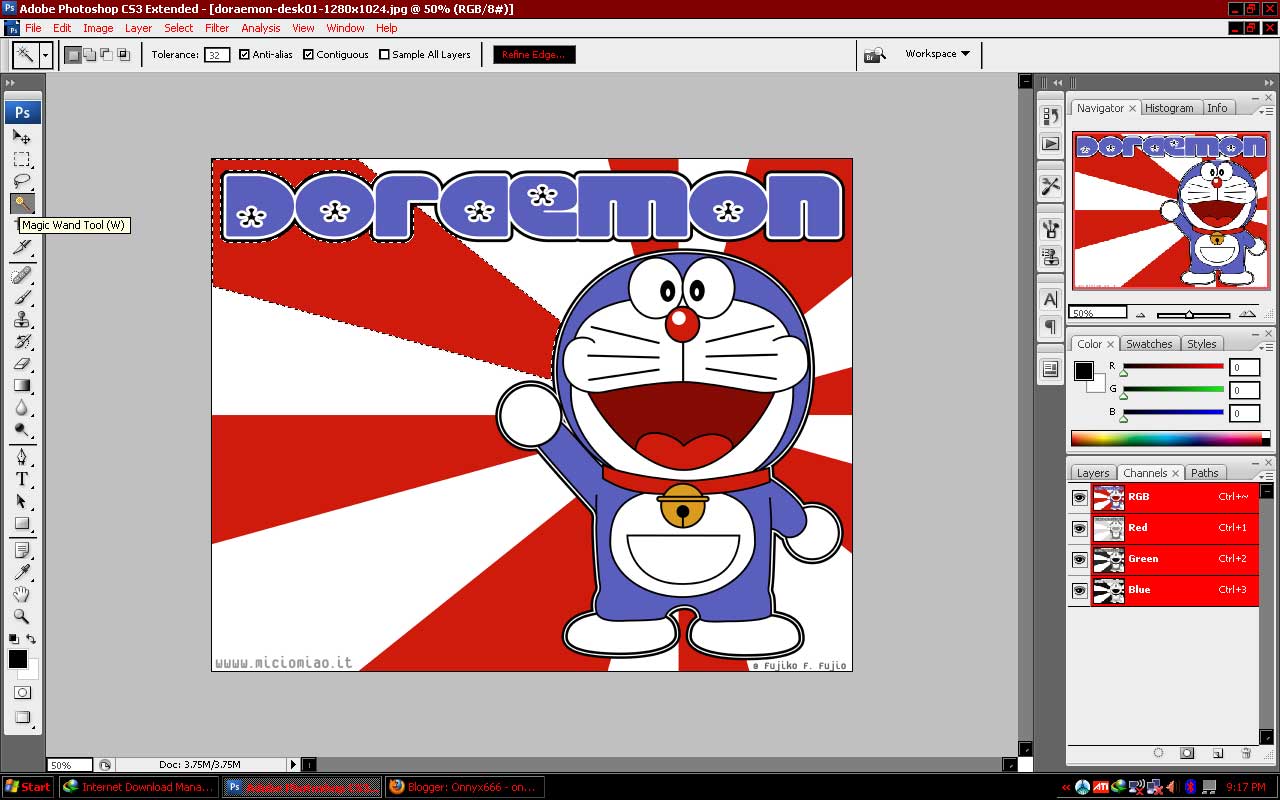Image resolution: width=1280 pixels, height=800 pixels.
Task: Select the Magic Wand tool
Action: [x=22, y=203]
